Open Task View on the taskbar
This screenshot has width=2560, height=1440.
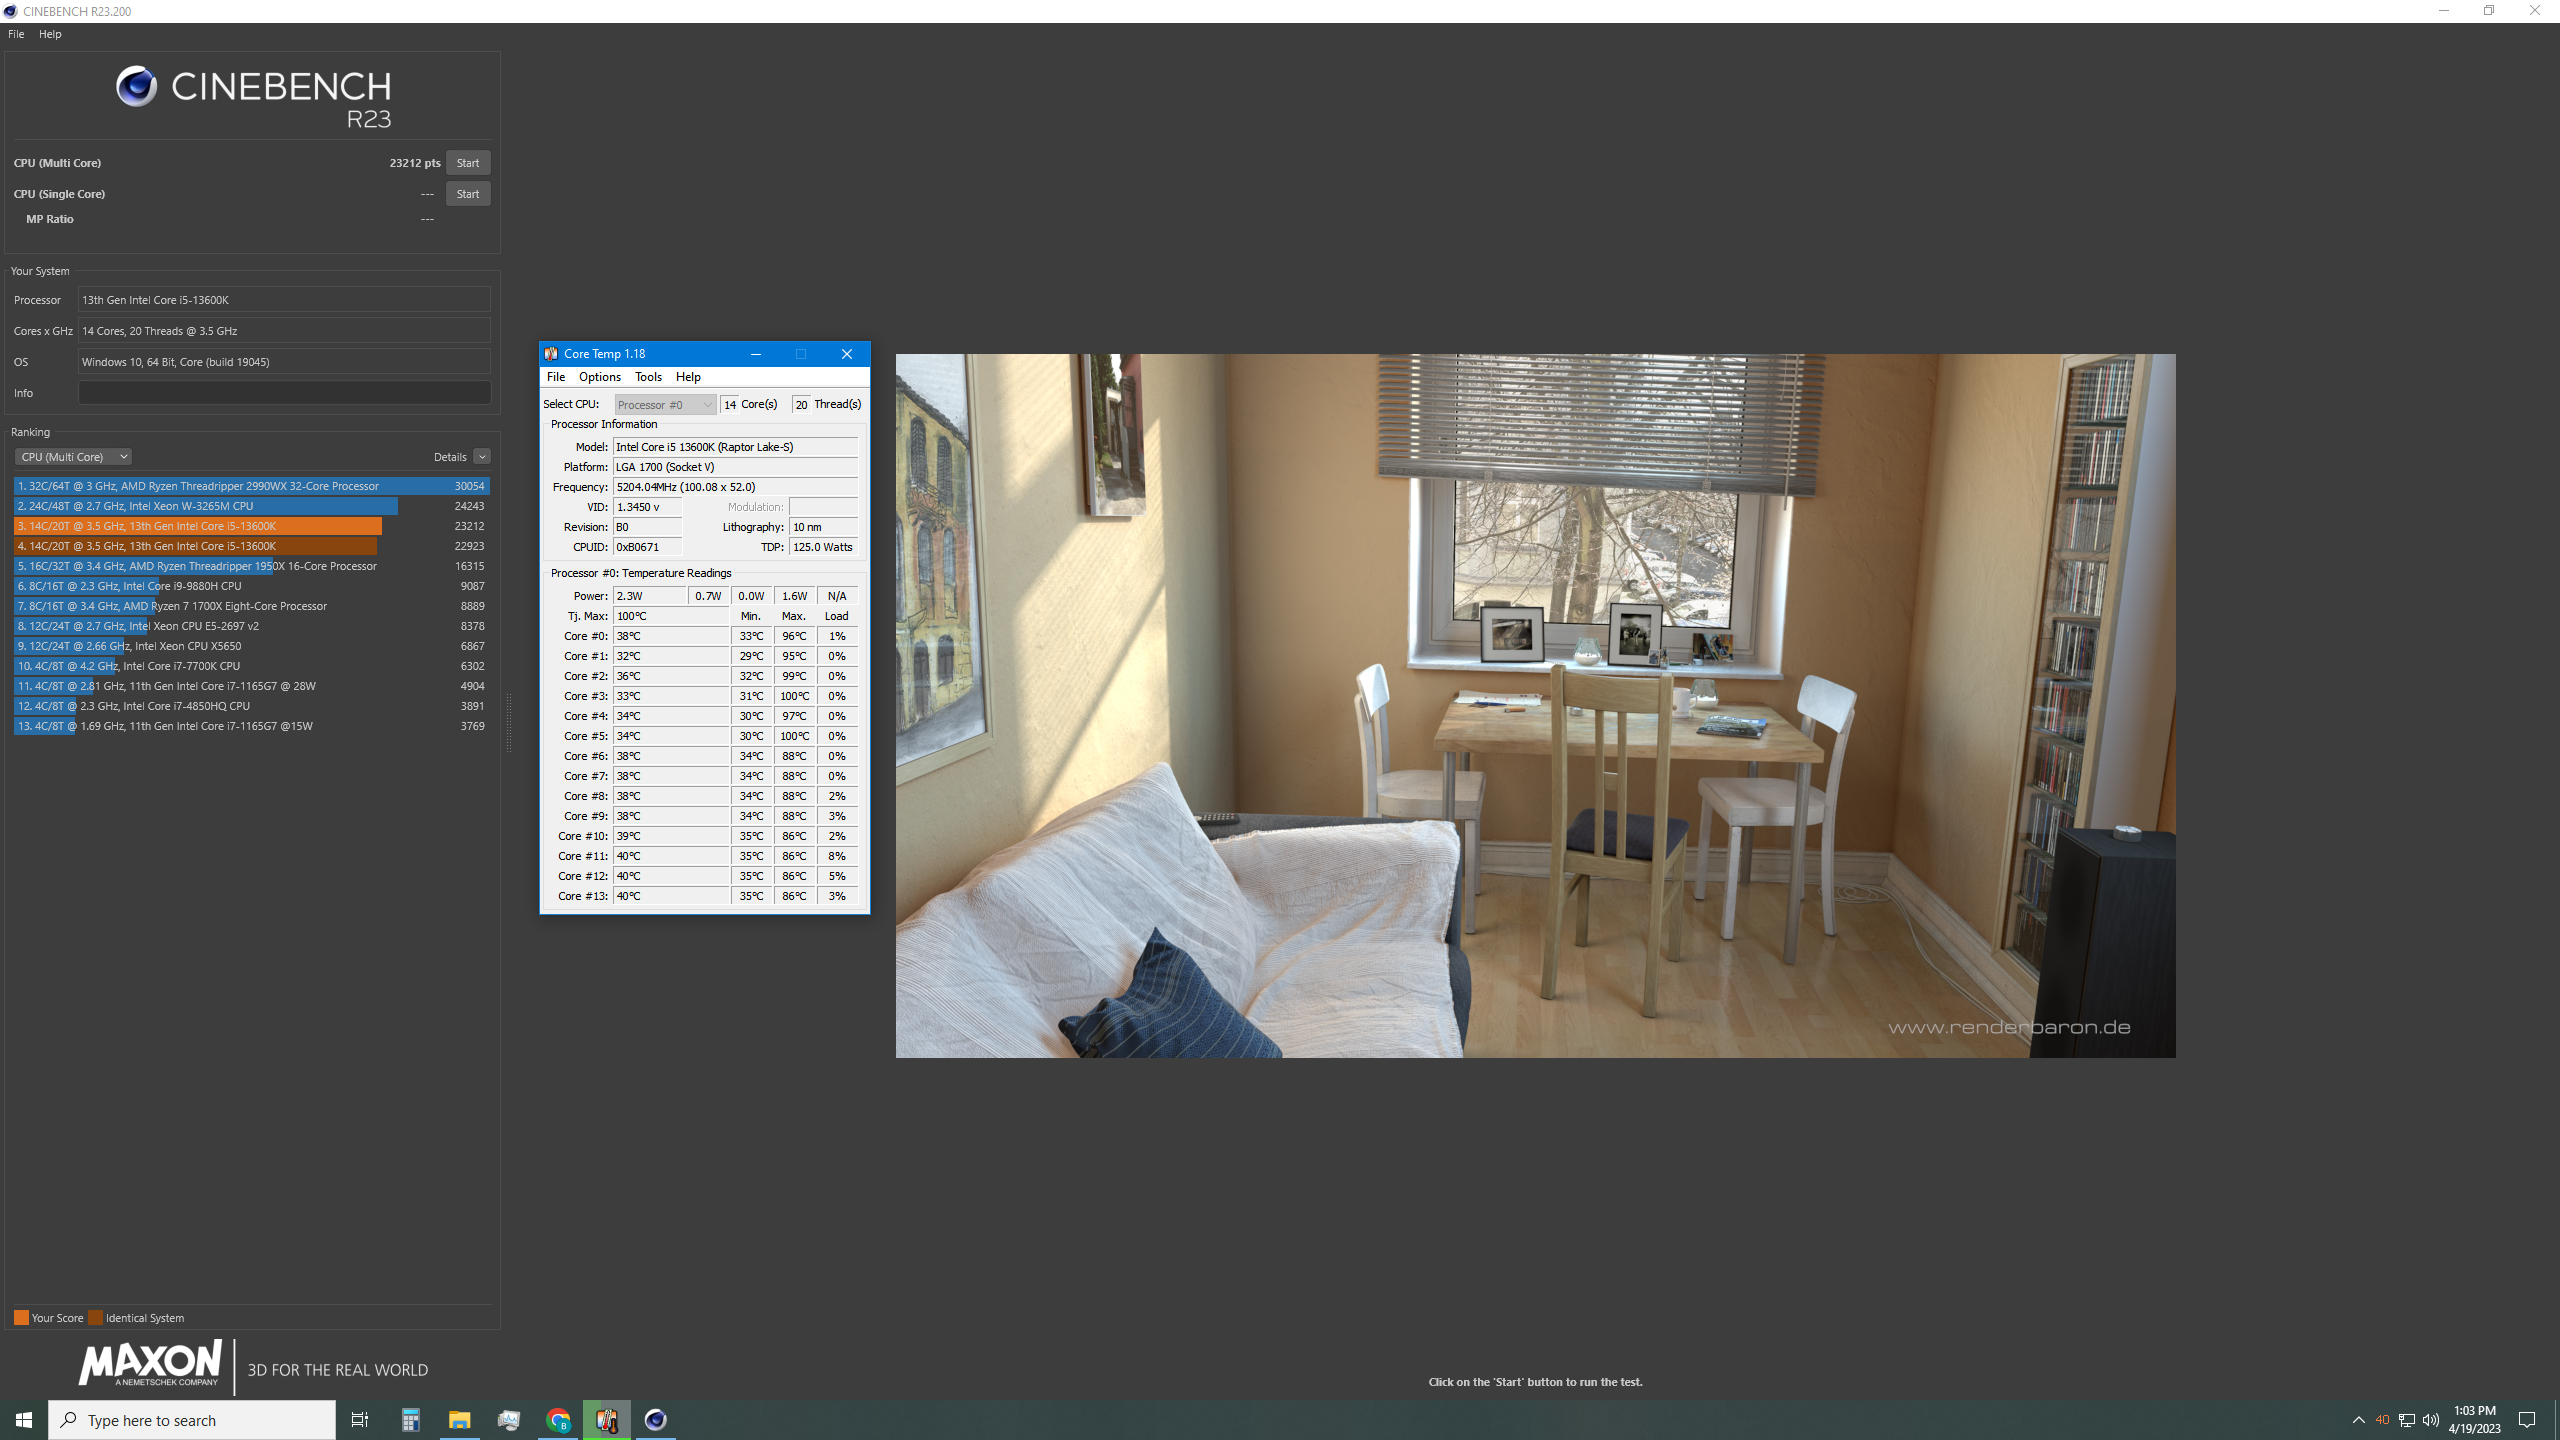(360, 1420)
